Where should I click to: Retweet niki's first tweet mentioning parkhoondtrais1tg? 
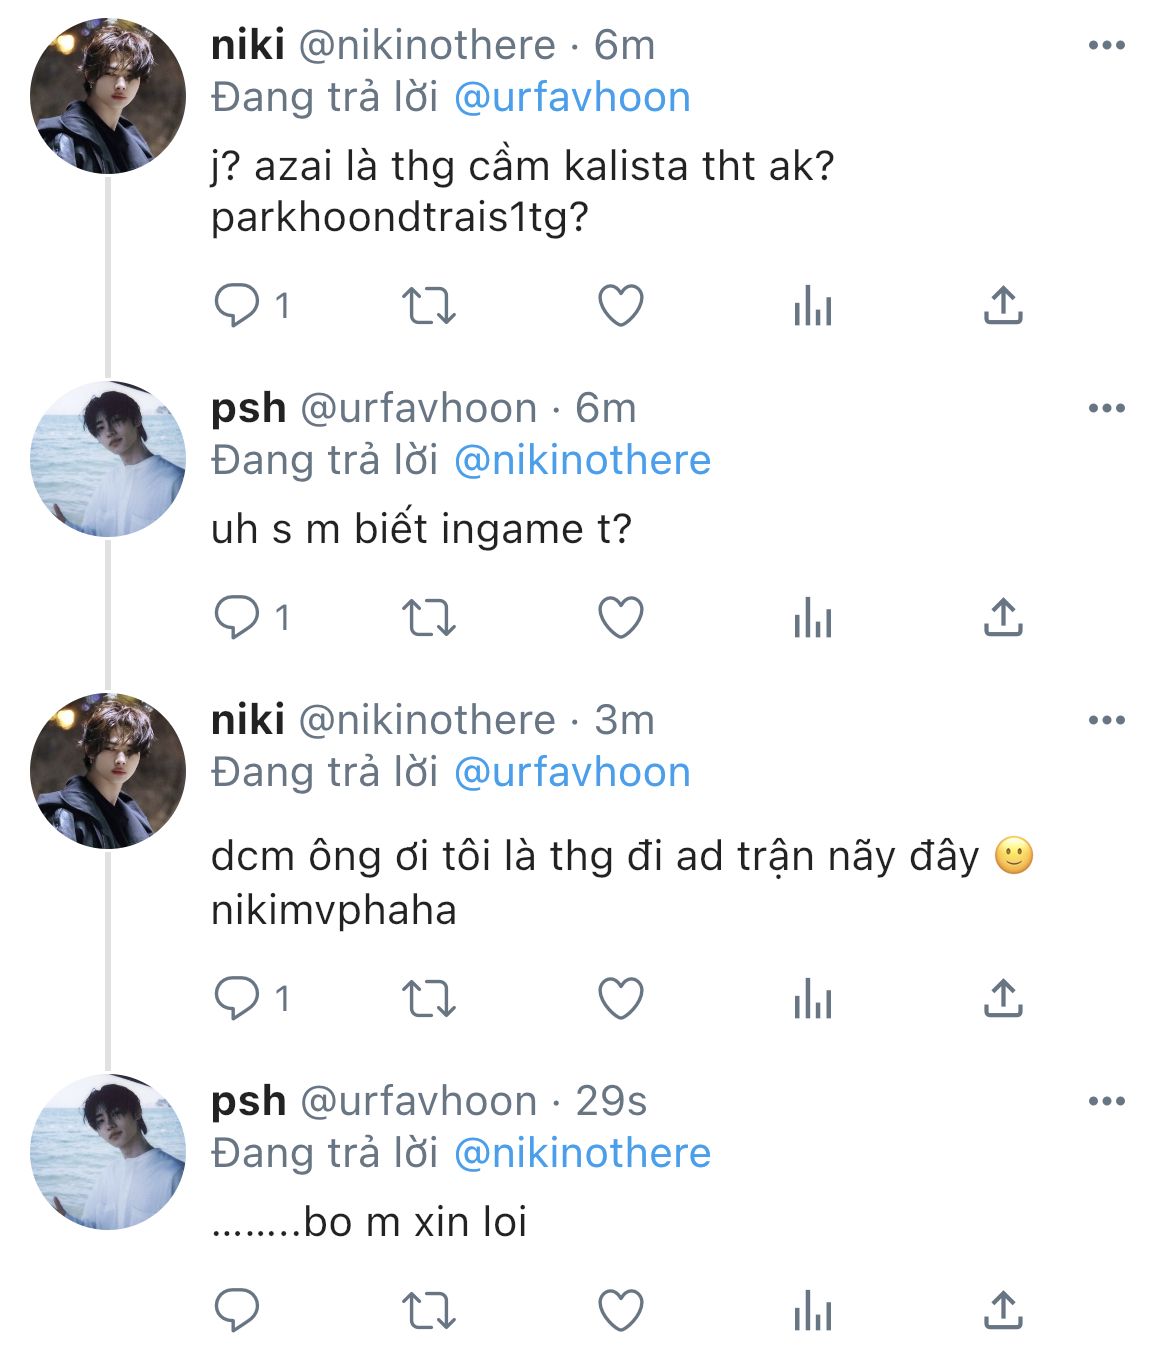[428, 306]
